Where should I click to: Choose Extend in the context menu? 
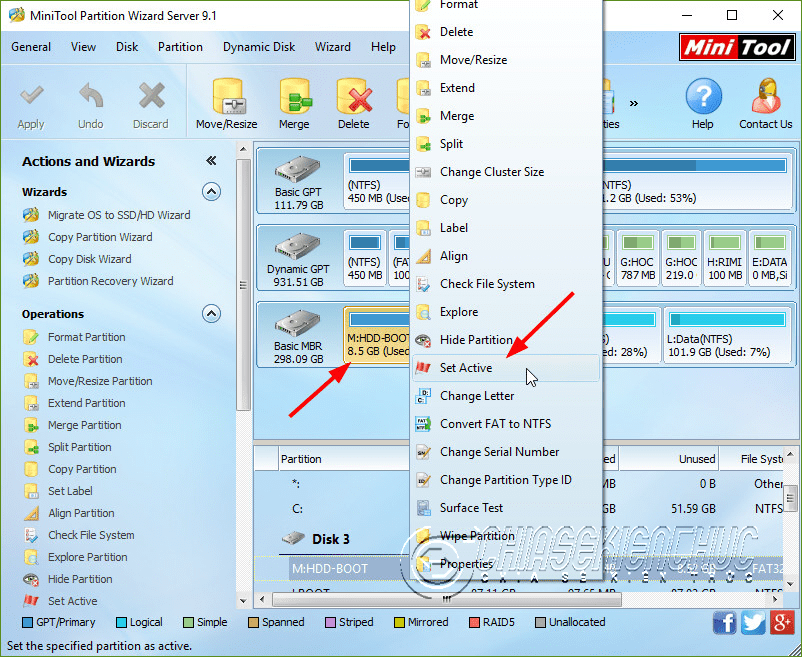pos(505,88)
